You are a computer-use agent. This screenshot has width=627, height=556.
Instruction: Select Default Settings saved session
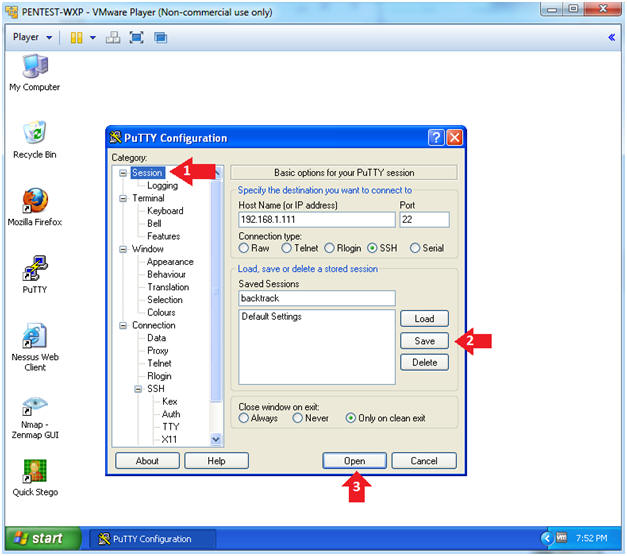point(272,317)
